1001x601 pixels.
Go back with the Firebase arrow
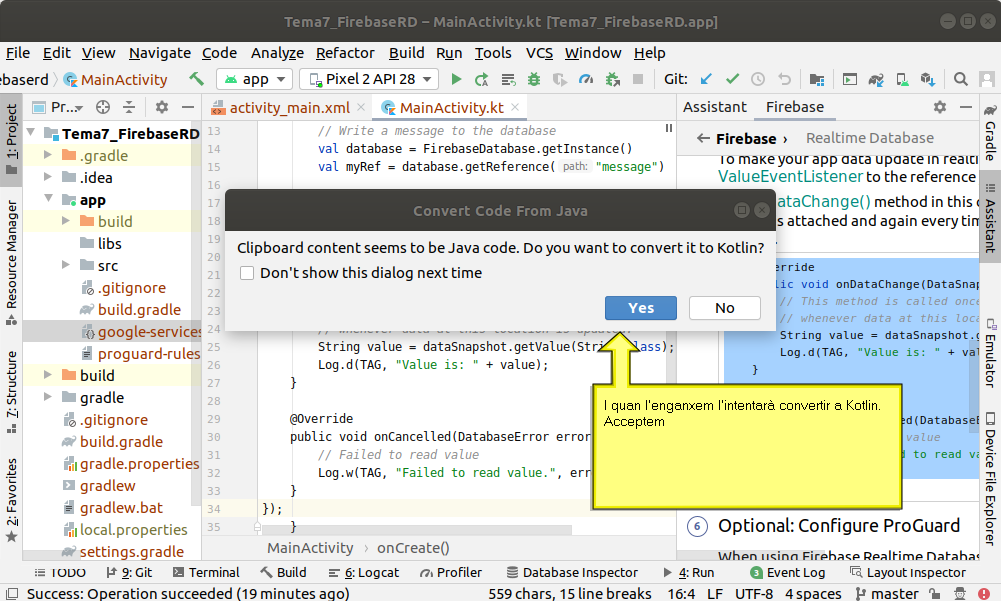click(x=703, y=138)
